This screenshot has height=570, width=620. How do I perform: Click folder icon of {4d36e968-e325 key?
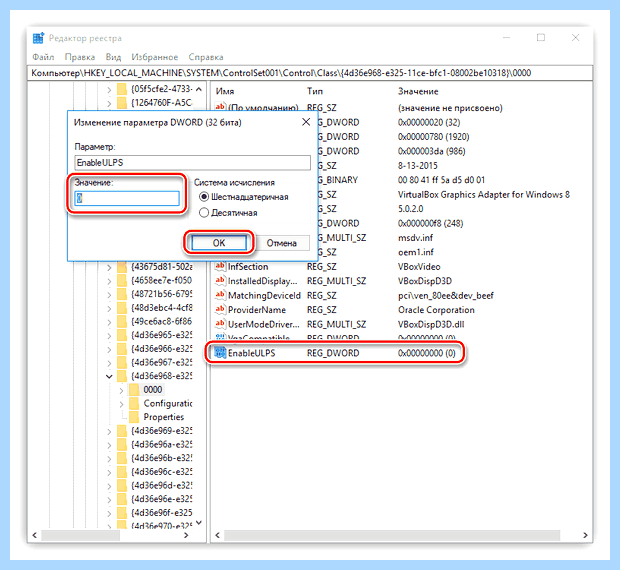pyautogui.click(x=122, y=376)
